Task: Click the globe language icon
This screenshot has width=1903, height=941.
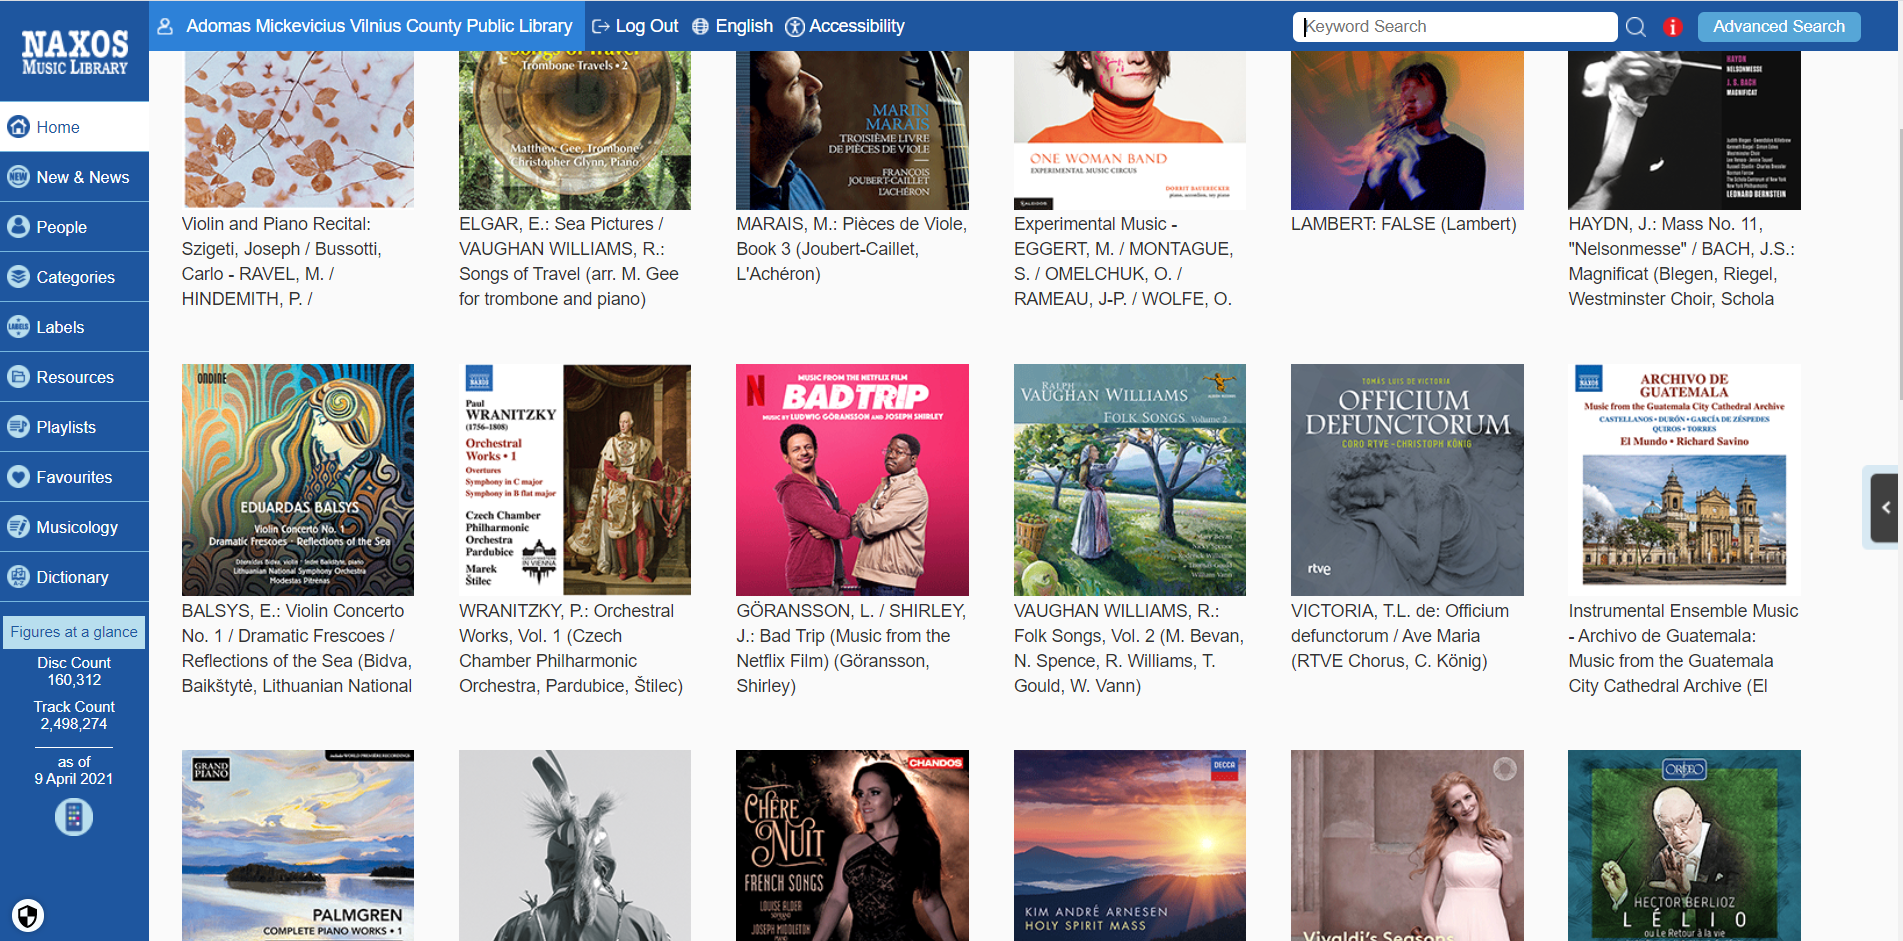Action: [700, 26]
